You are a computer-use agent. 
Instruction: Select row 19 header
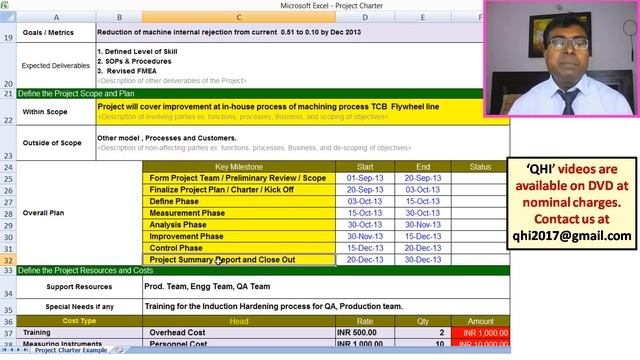click(x=8, y=33)
